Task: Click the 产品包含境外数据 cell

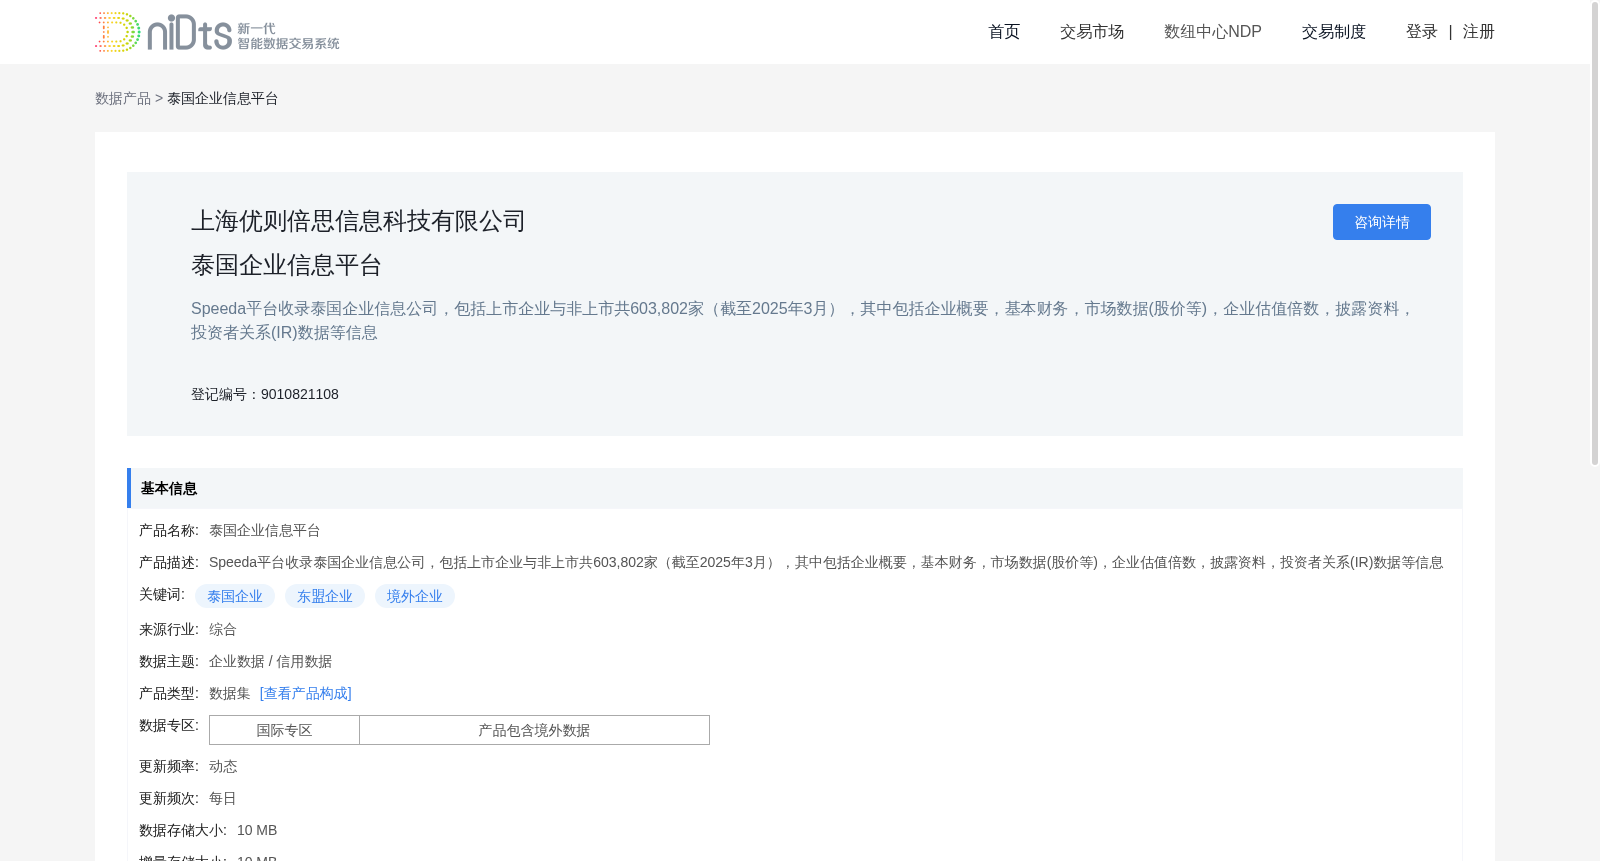Action: click(534, 730)
